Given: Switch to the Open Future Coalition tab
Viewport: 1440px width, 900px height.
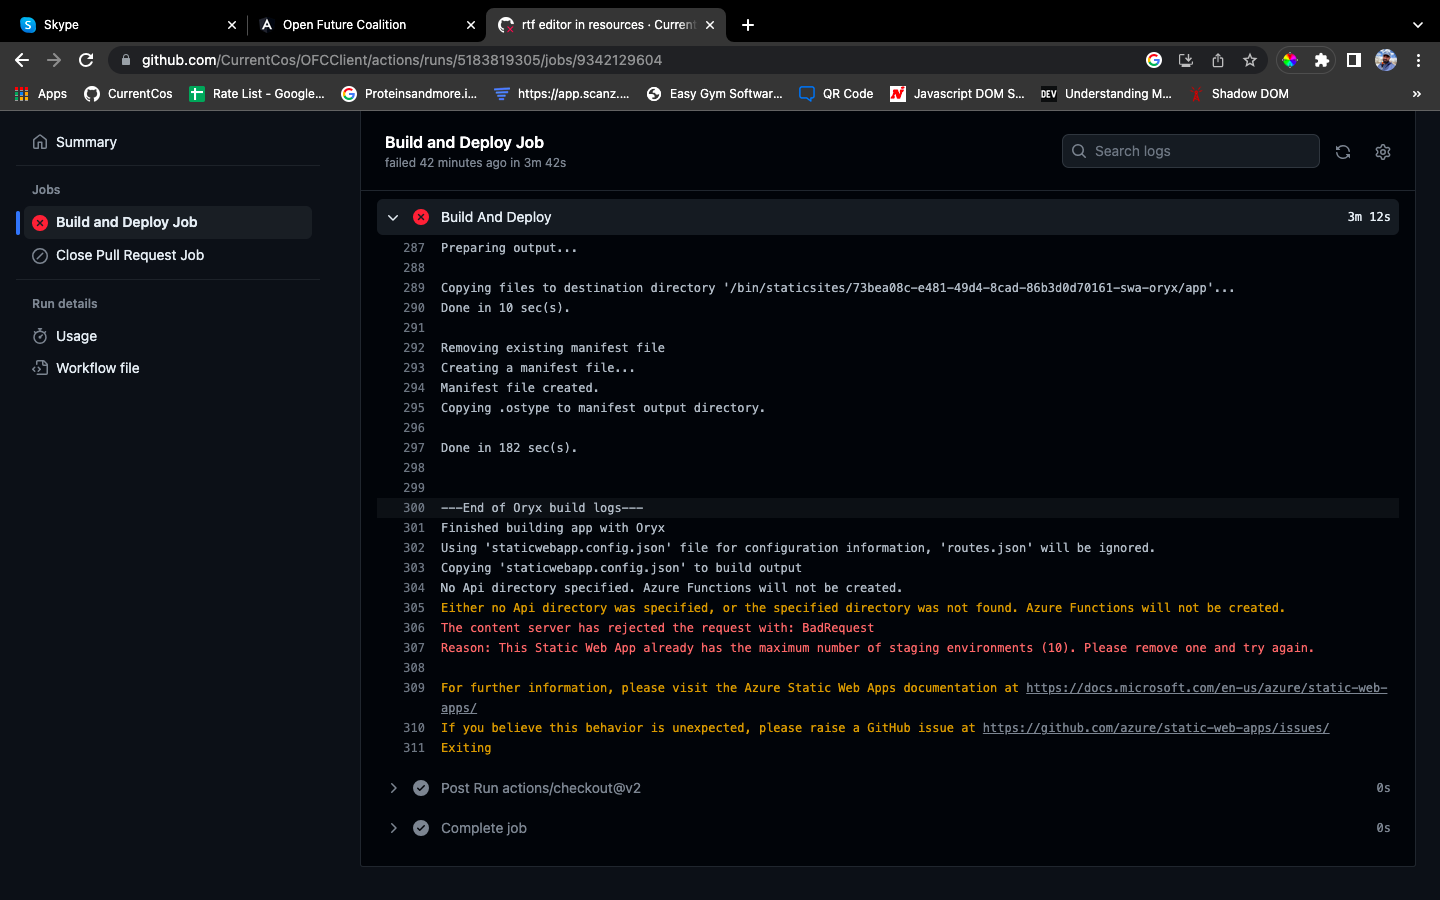Looking at the screenshot, I should click(345, 25).
